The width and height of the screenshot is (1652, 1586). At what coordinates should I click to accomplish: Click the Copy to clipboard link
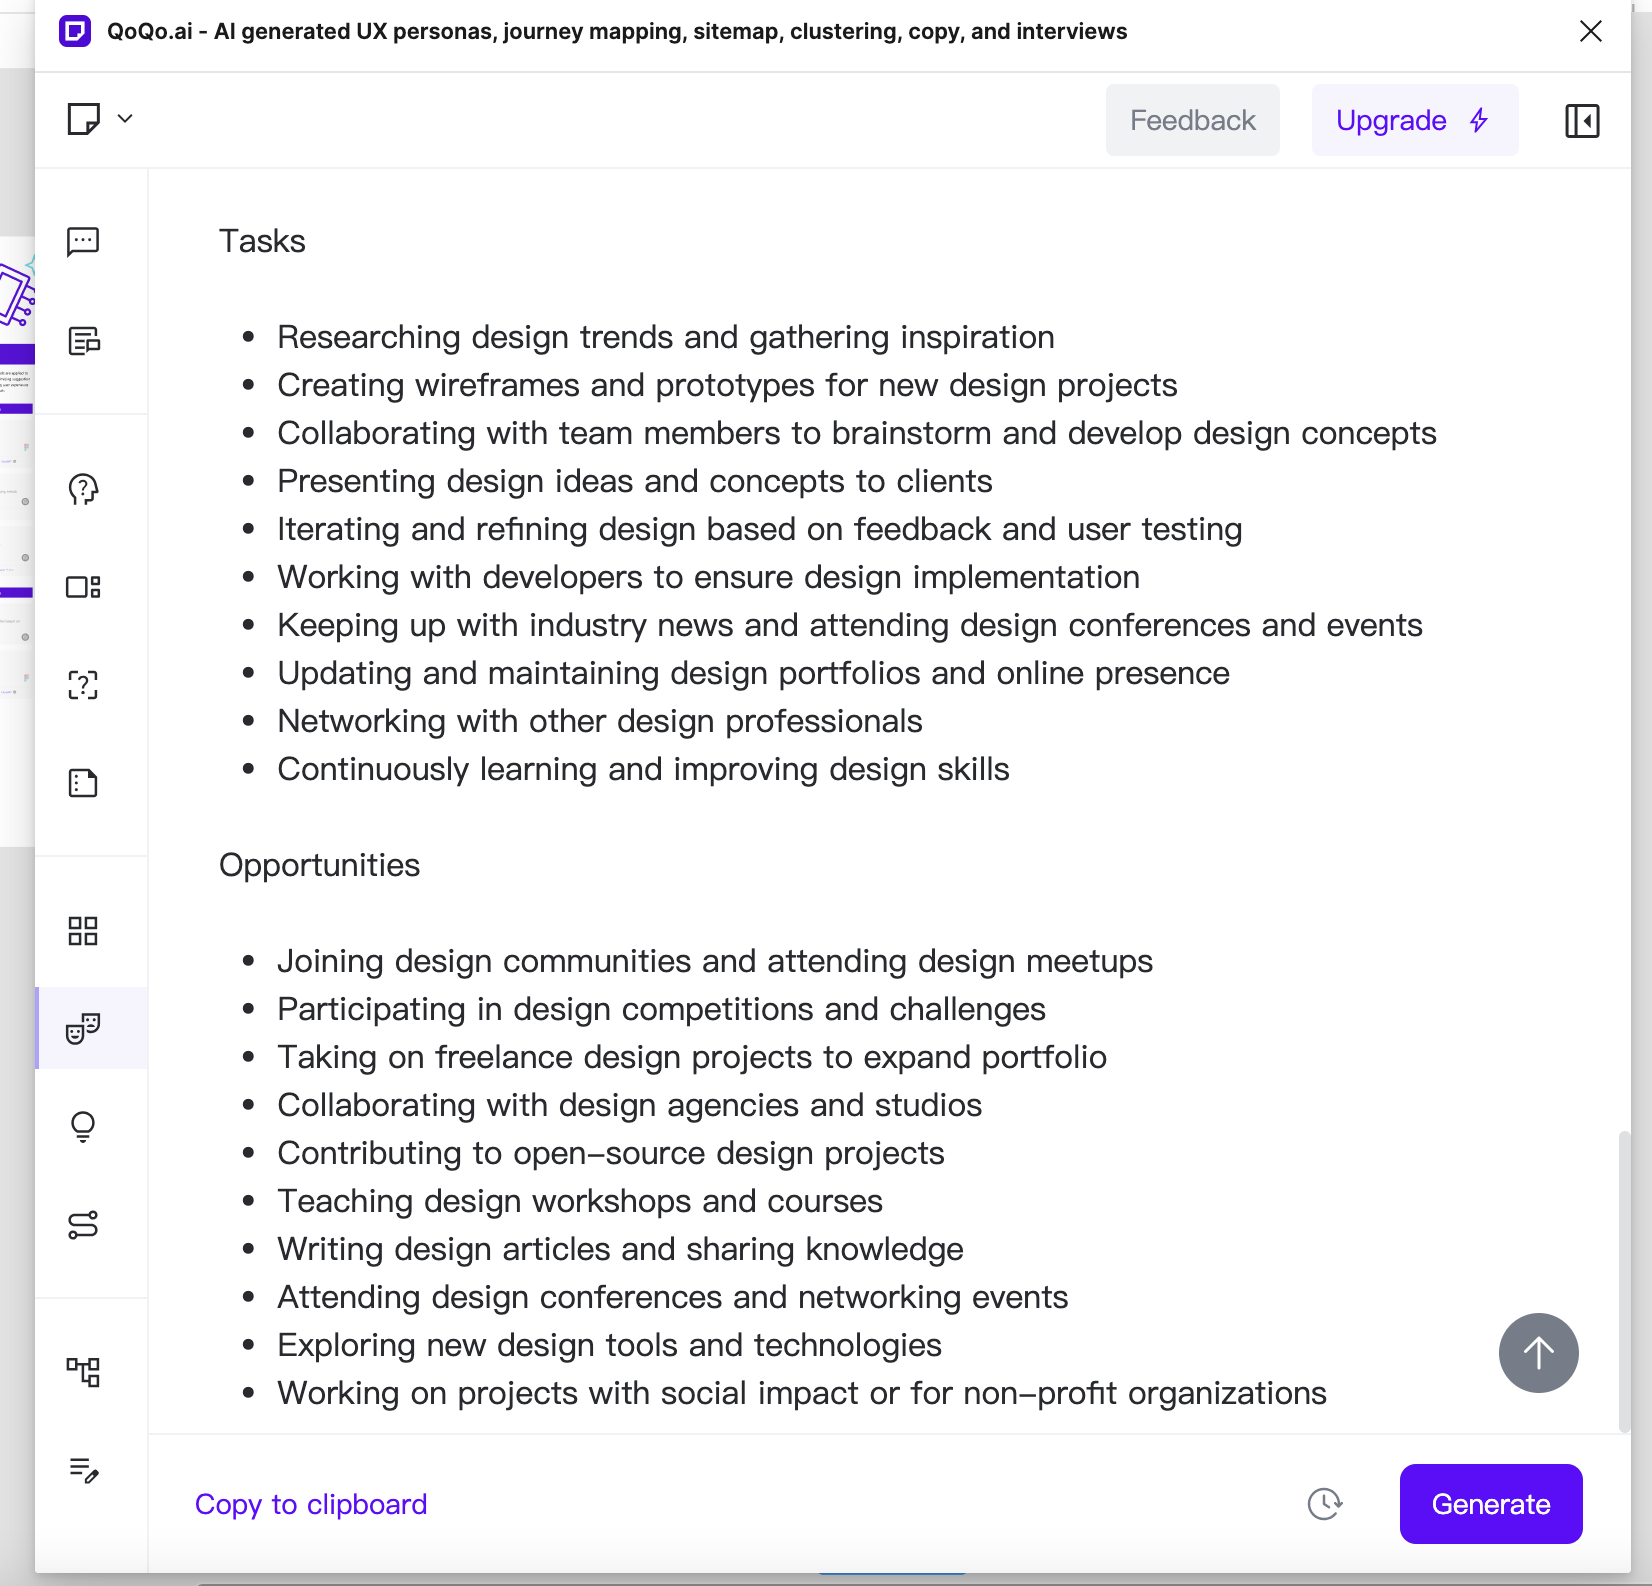pos(311,1504)
